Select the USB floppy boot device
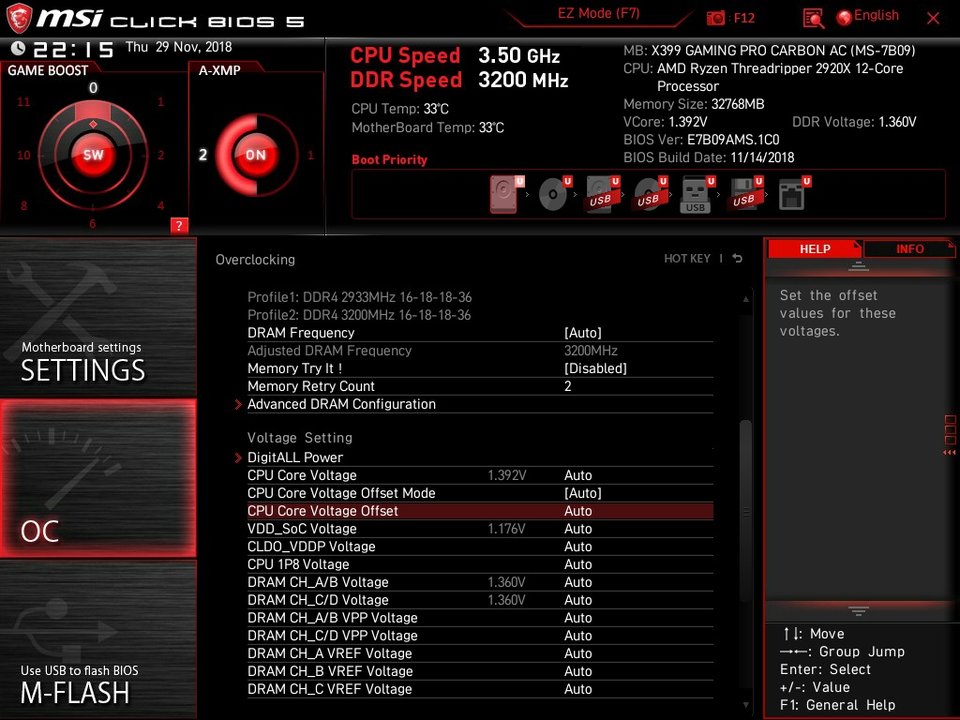 746,195
